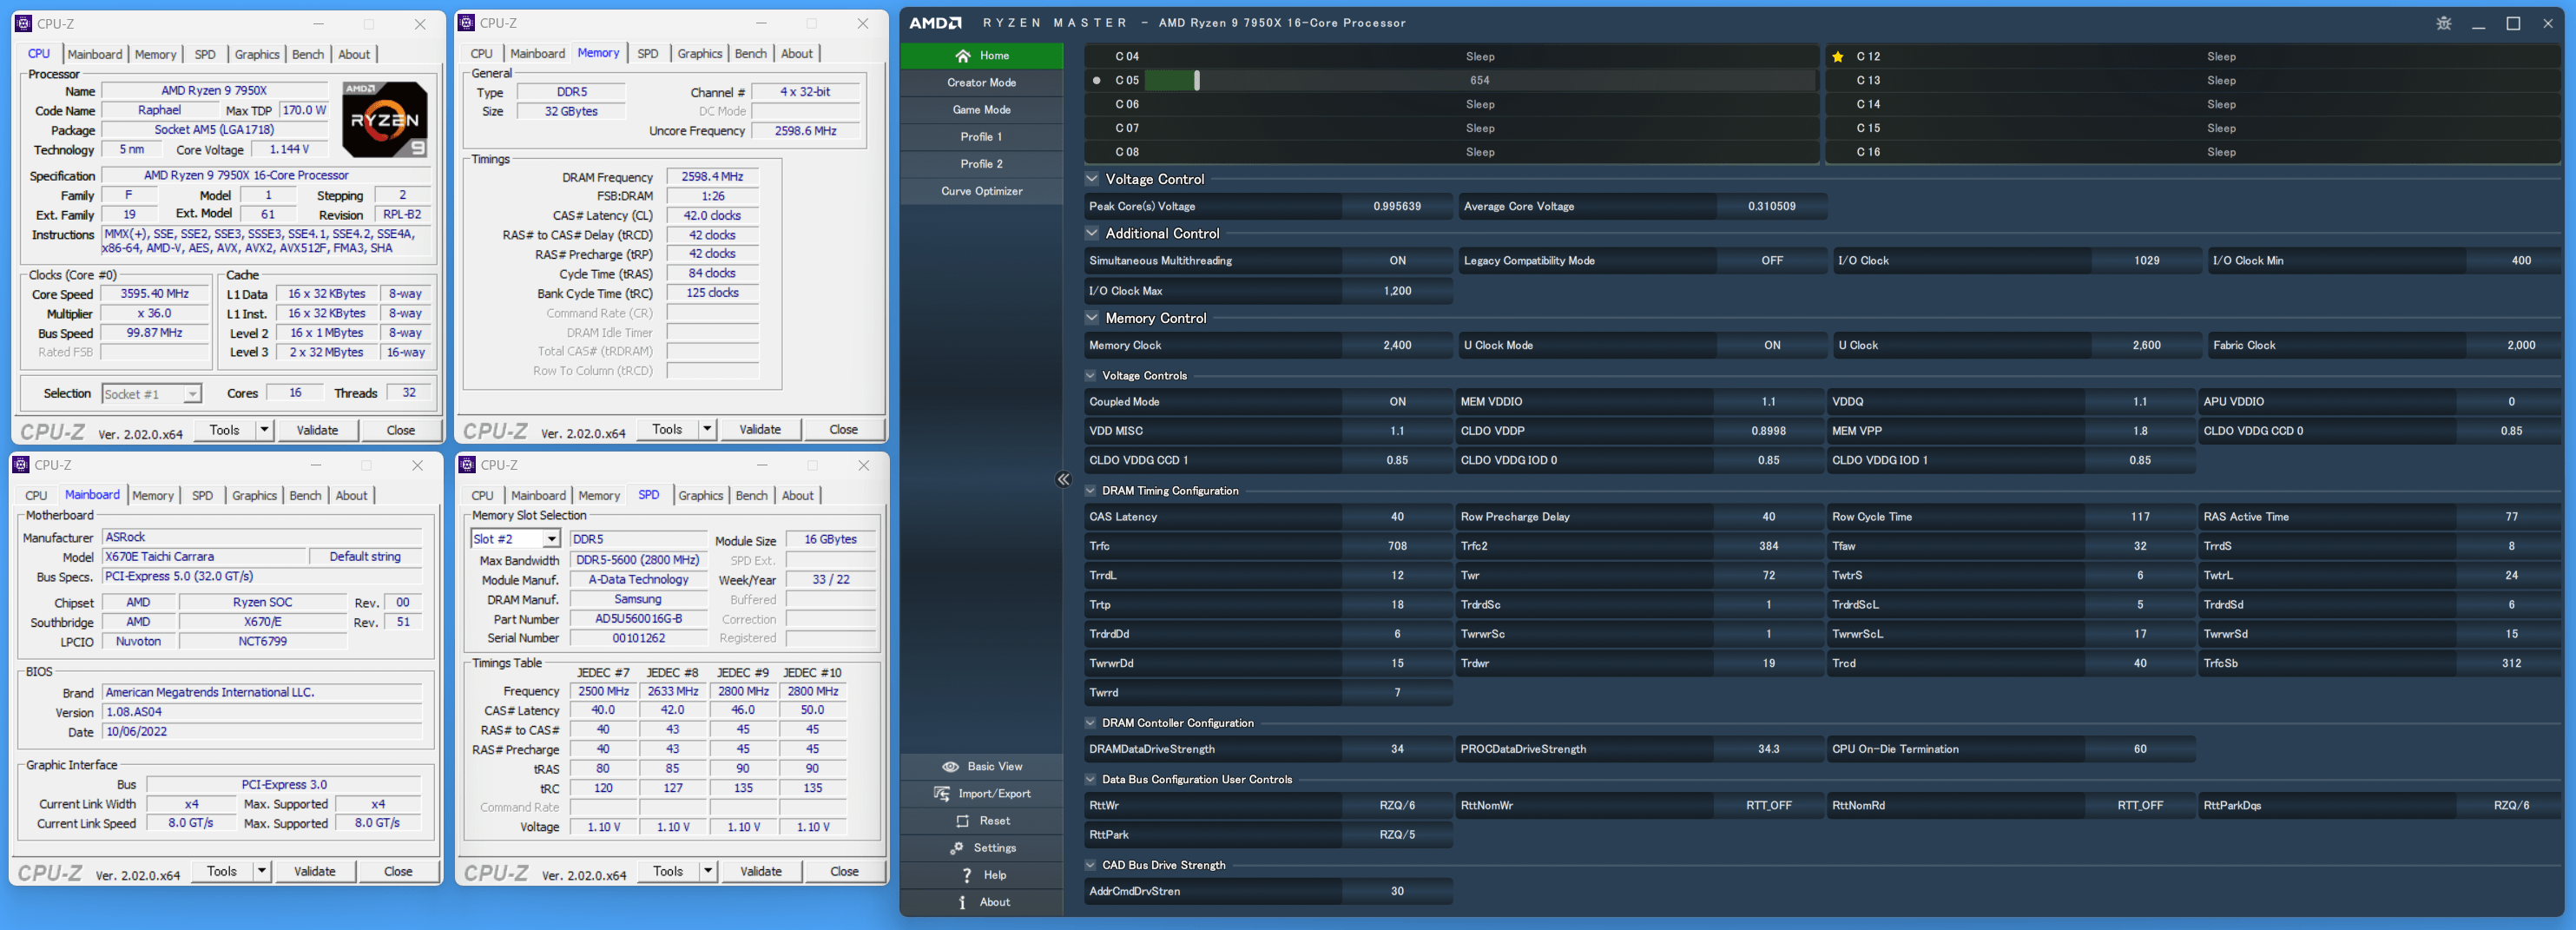Click the Import/Export icon in Ryzen Master

coord(942,794)
